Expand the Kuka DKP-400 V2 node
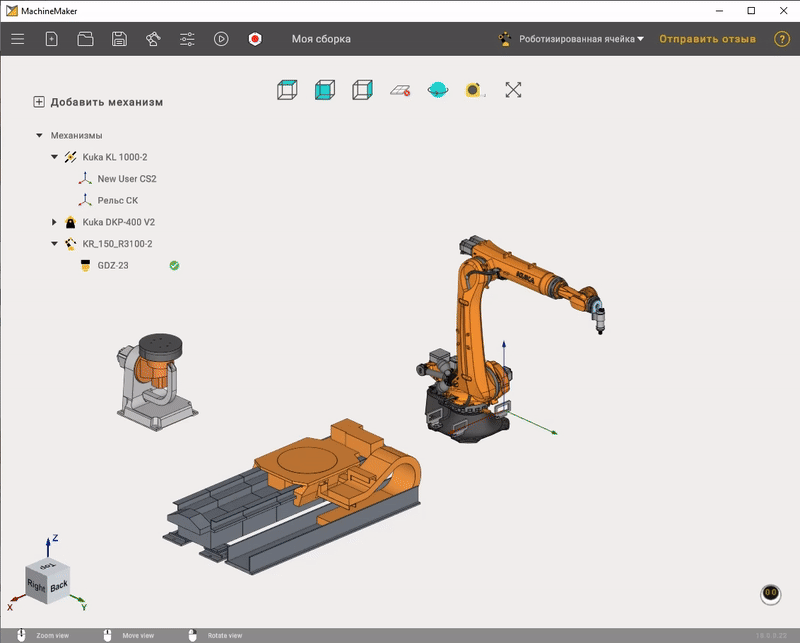 point(54,222)
